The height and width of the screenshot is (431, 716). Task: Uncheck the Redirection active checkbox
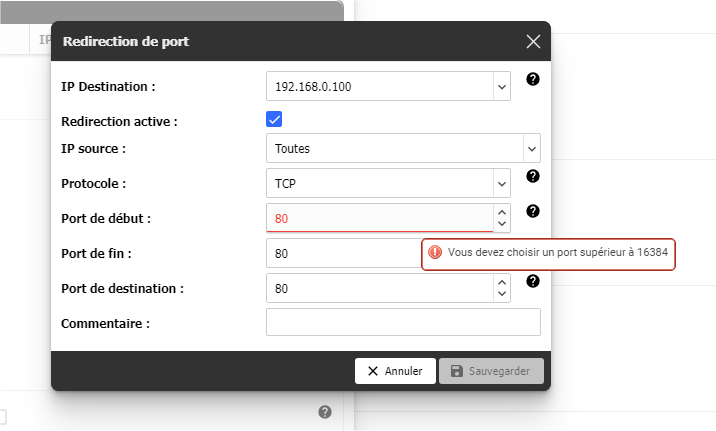point(275,120)
